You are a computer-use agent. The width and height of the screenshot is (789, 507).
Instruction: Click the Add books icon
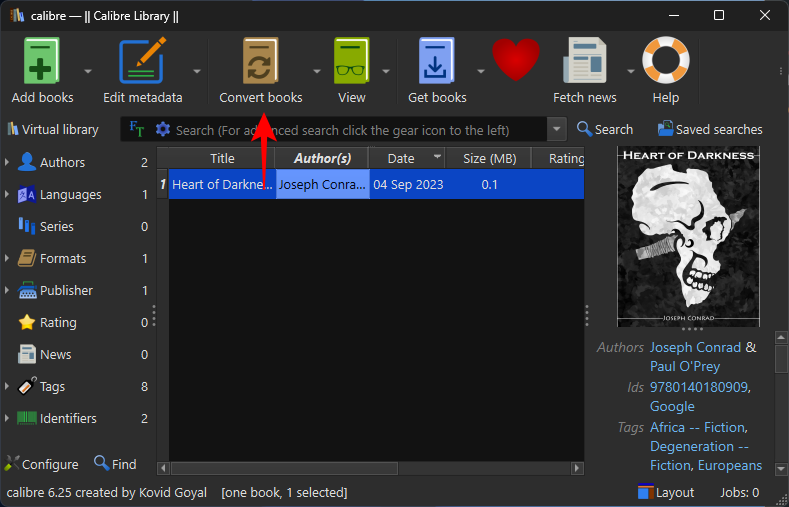click(x=42, y=60)
